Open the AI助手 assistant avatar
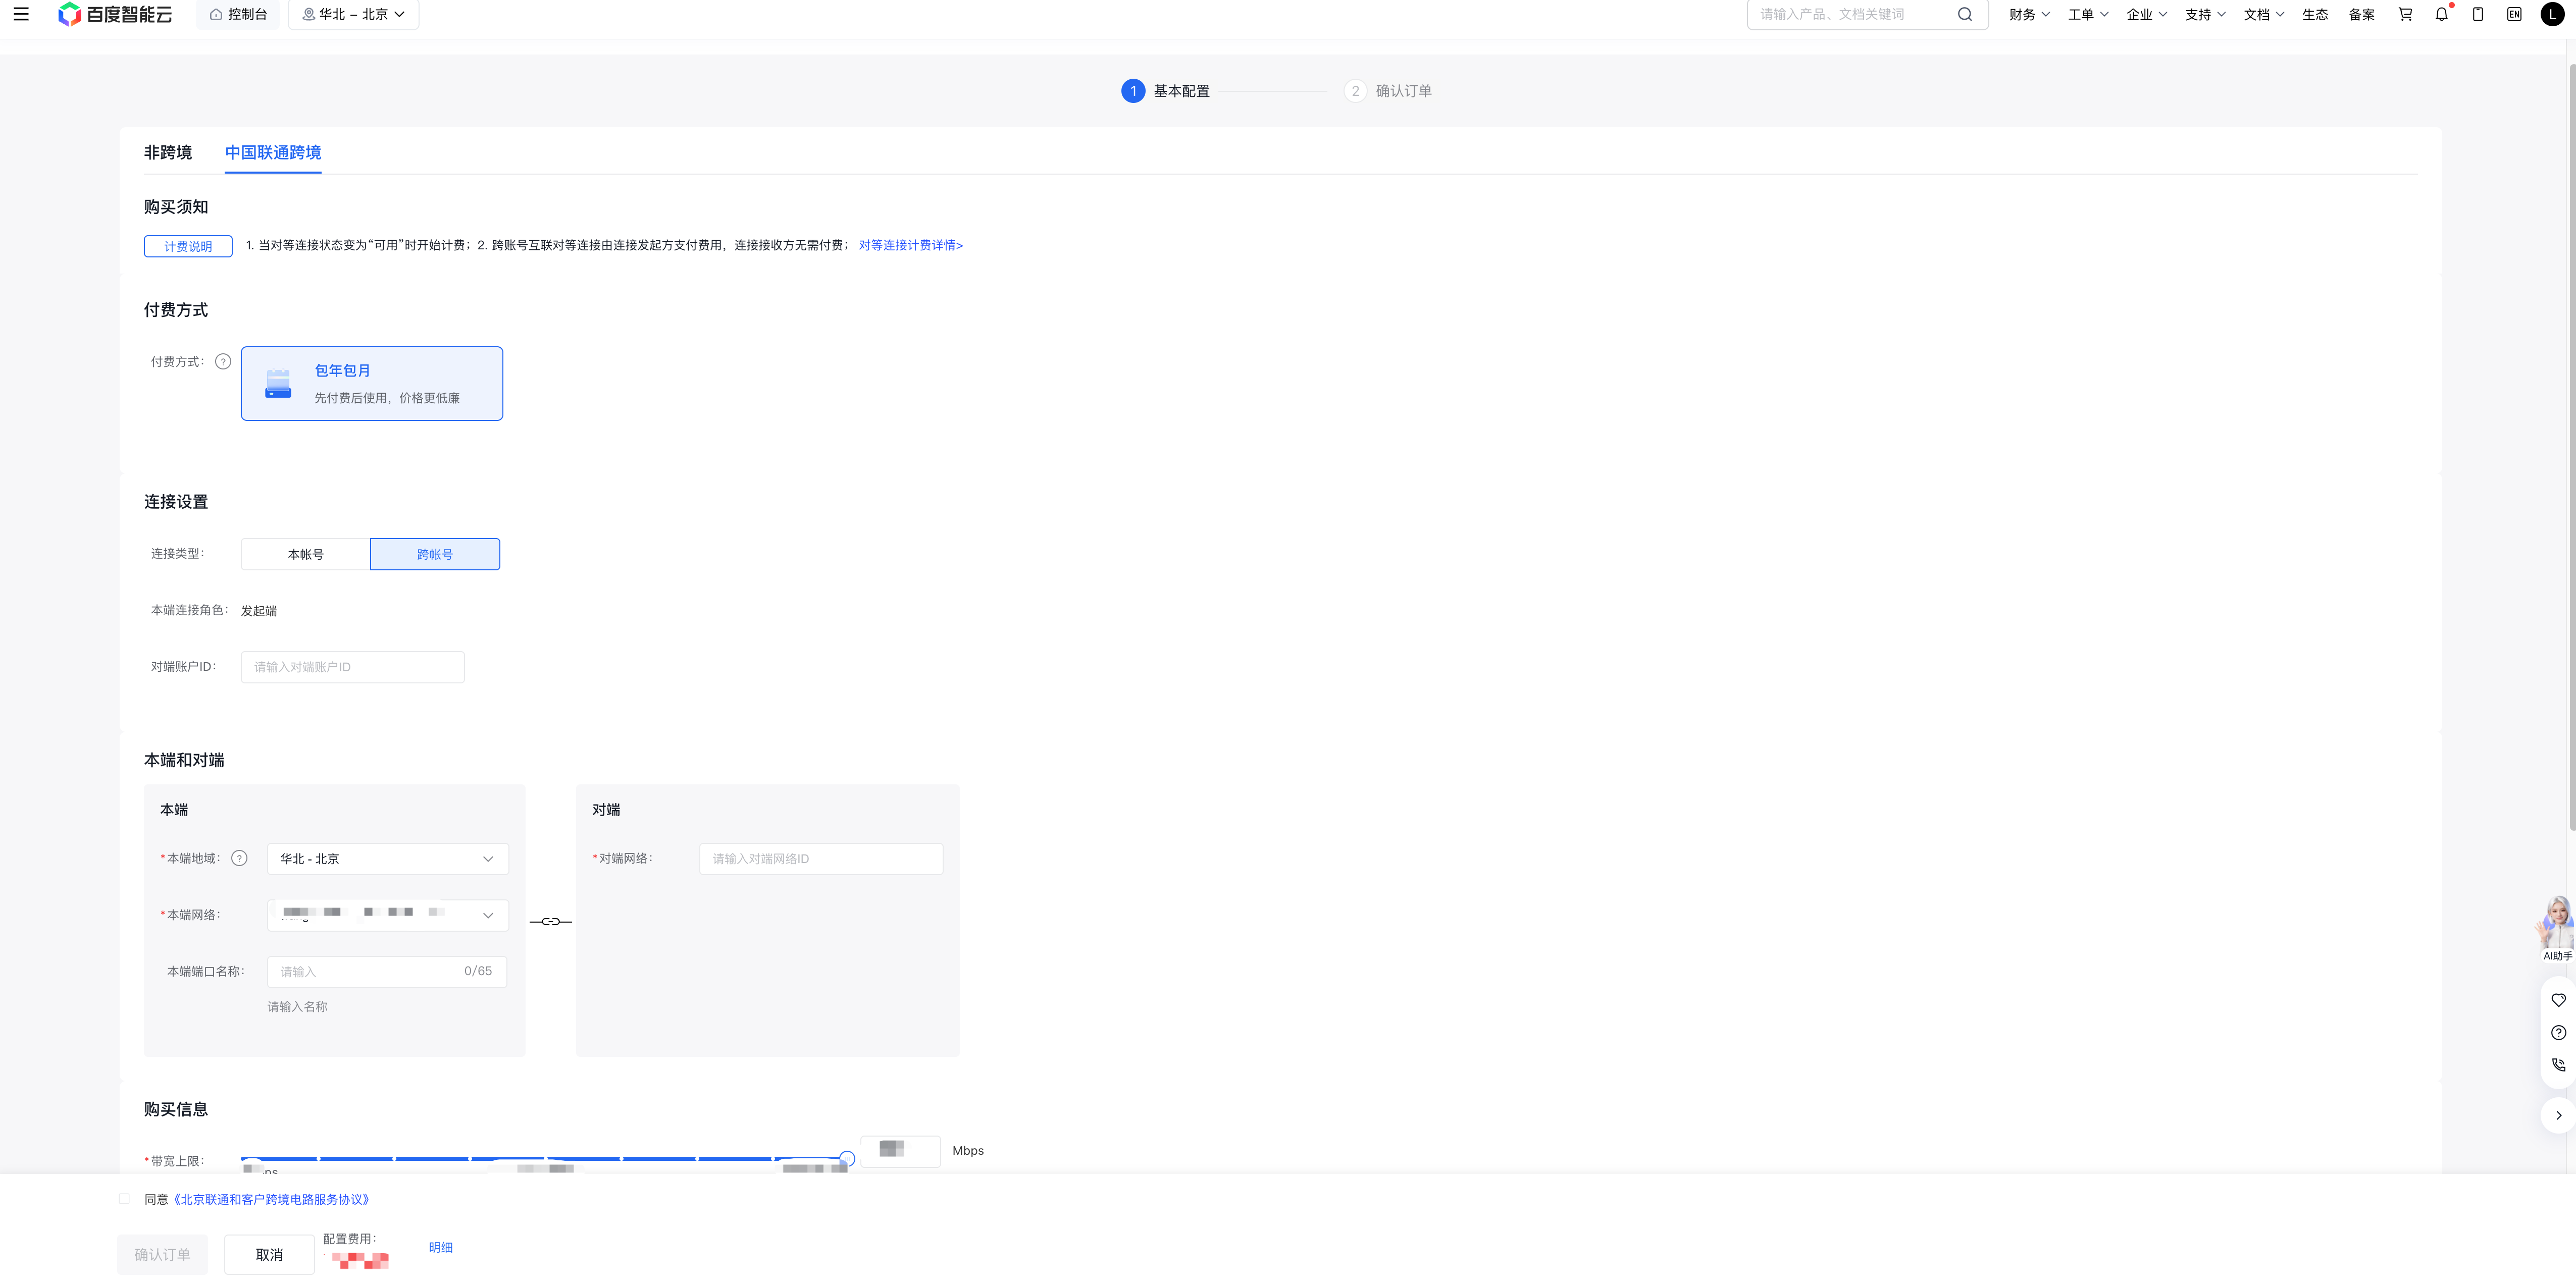 click(x=2556, y=928)
